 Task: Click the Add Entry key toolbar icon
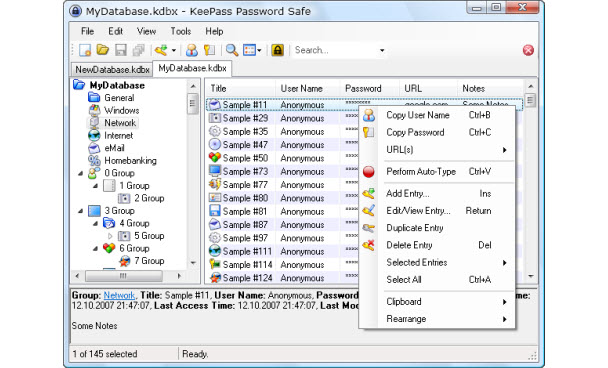[161, 50]
